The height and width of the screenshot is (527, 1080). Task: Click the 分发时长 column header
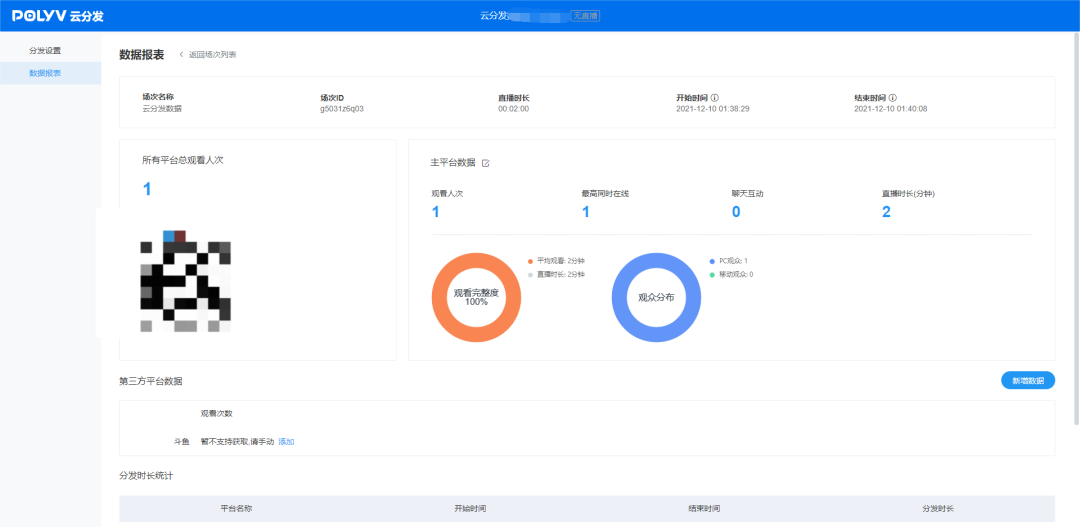coord(938,509)
